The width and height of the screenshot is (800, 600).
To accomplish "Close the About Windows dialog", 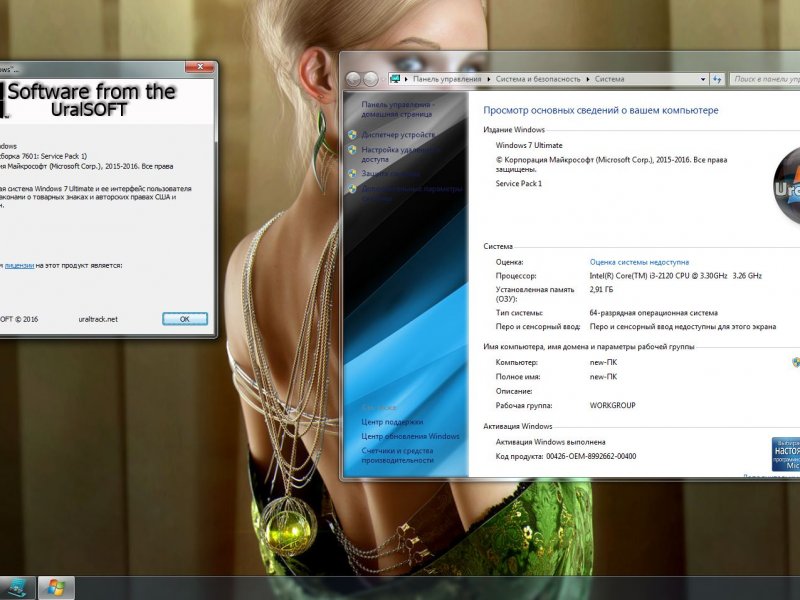I will click(x=199, y=67).
